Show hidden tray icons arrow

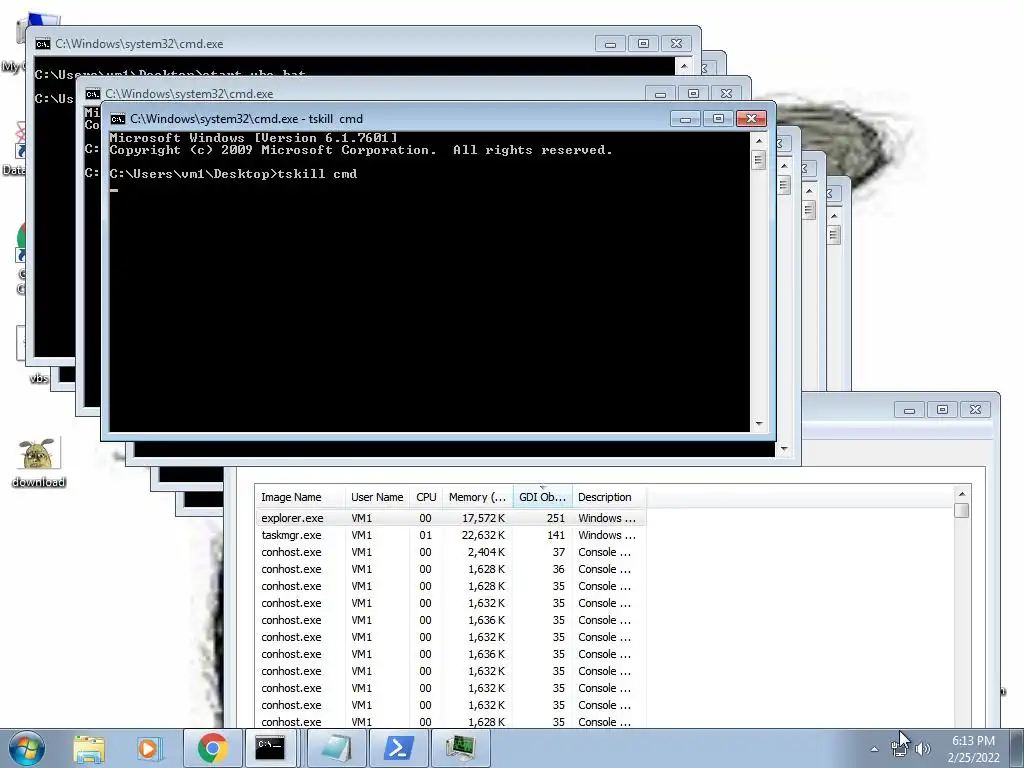[874, 749]
